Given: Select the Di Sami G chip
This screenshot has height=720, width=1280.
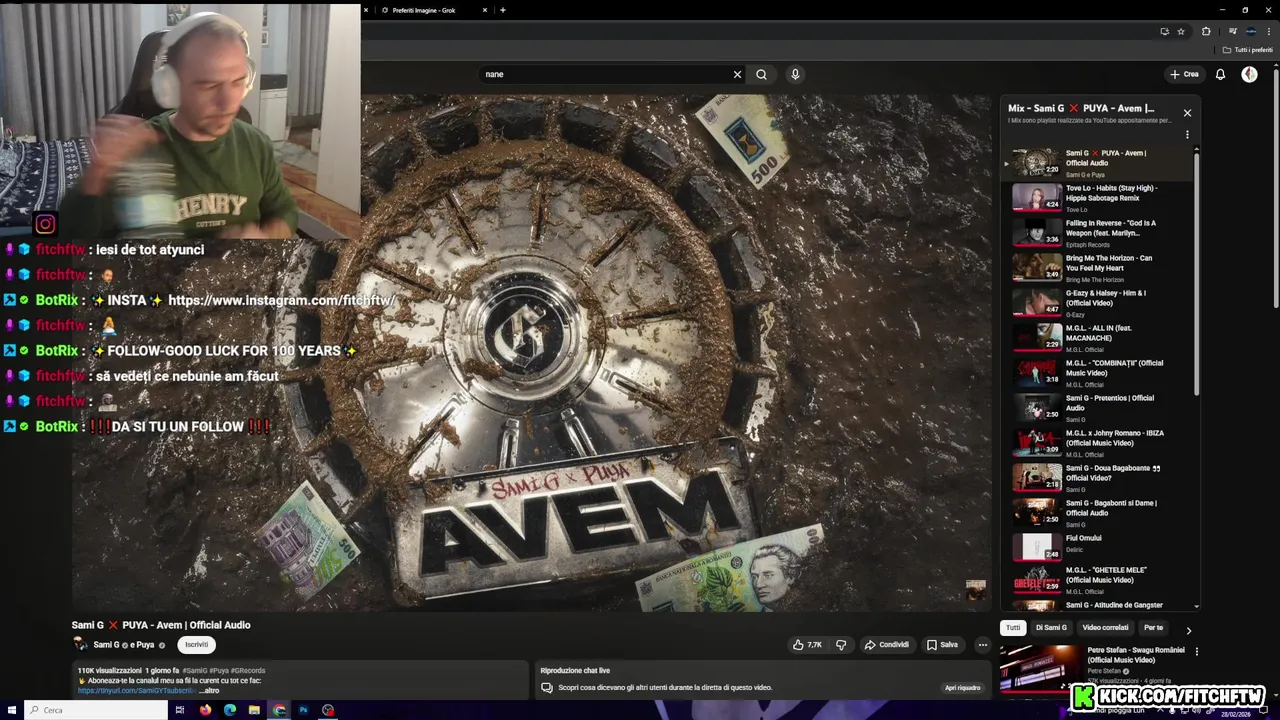Looking at the screenshot, I should tap(1051, 628).
